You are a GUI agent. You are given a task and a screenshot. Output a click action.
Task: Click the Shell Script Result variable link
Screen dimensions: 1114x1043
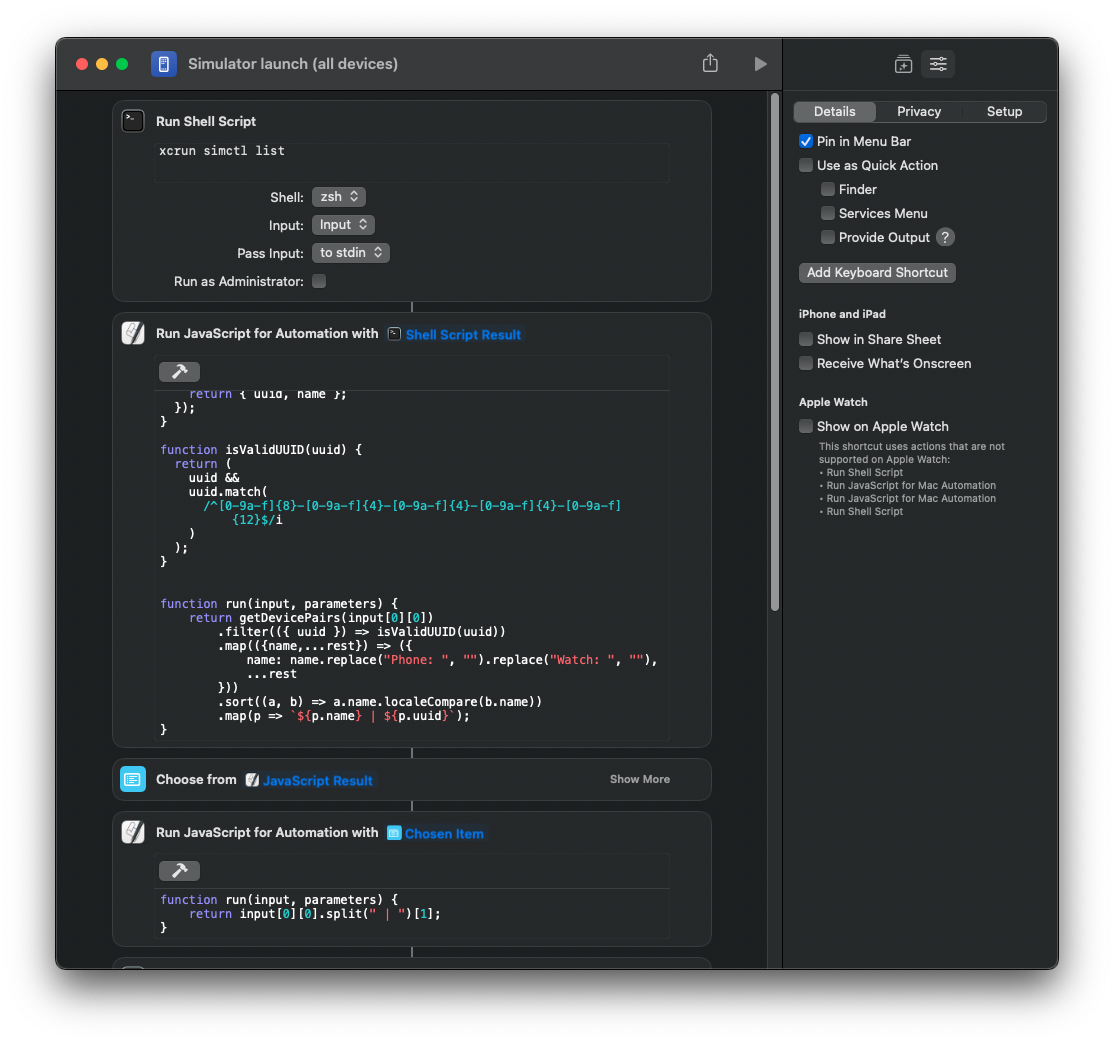[x=463, y=333]
